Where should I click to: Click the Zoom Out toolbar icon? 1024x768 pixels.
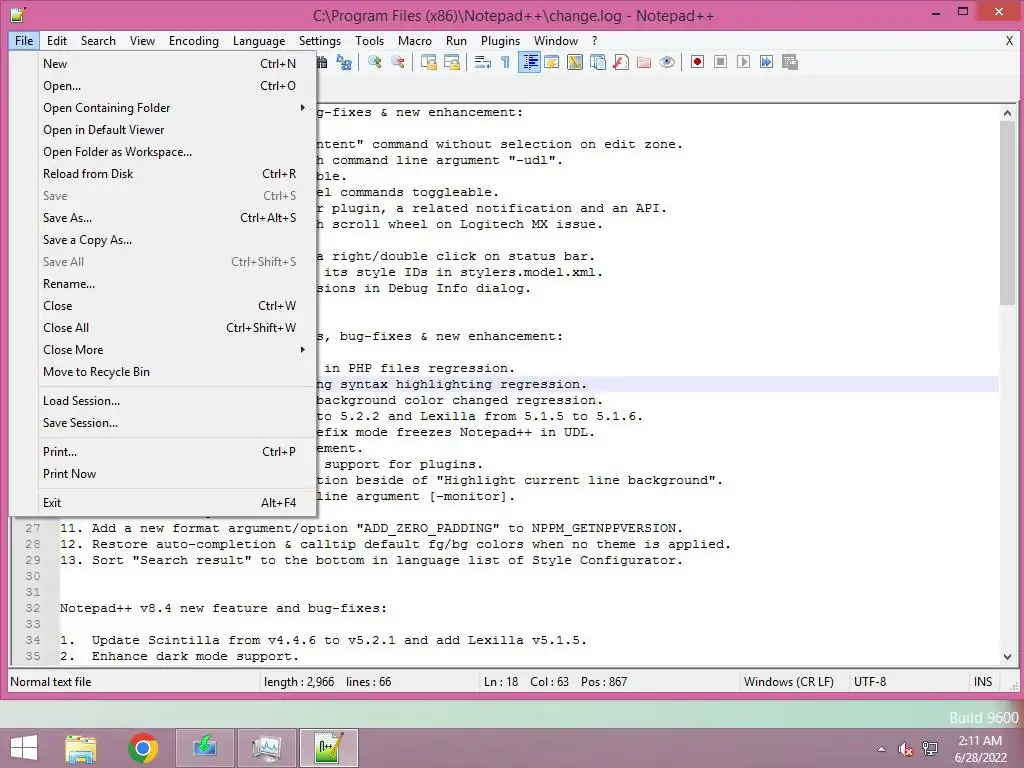[398, 62]
